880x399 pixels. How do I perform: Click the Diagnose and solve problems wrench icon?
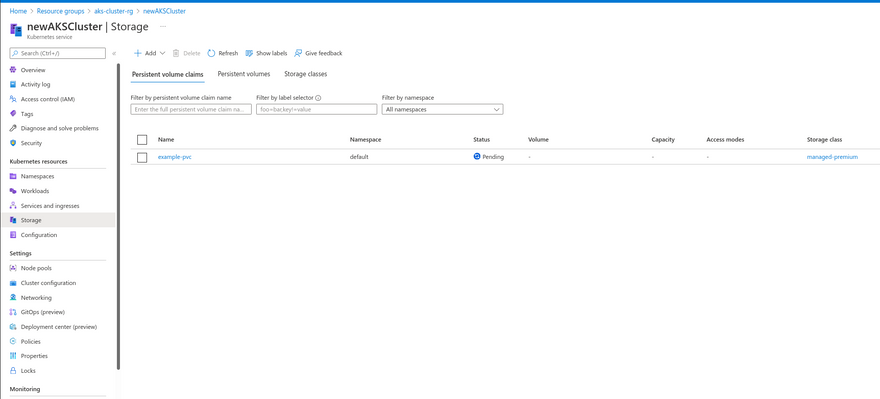(13, 129)
